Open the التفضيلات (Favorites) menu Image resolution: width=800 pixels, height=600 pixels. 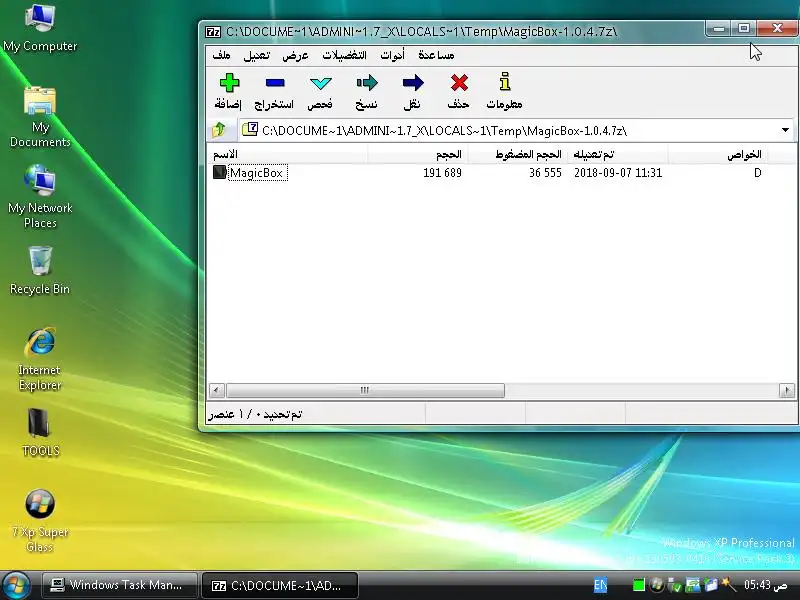tap(344, 55)
